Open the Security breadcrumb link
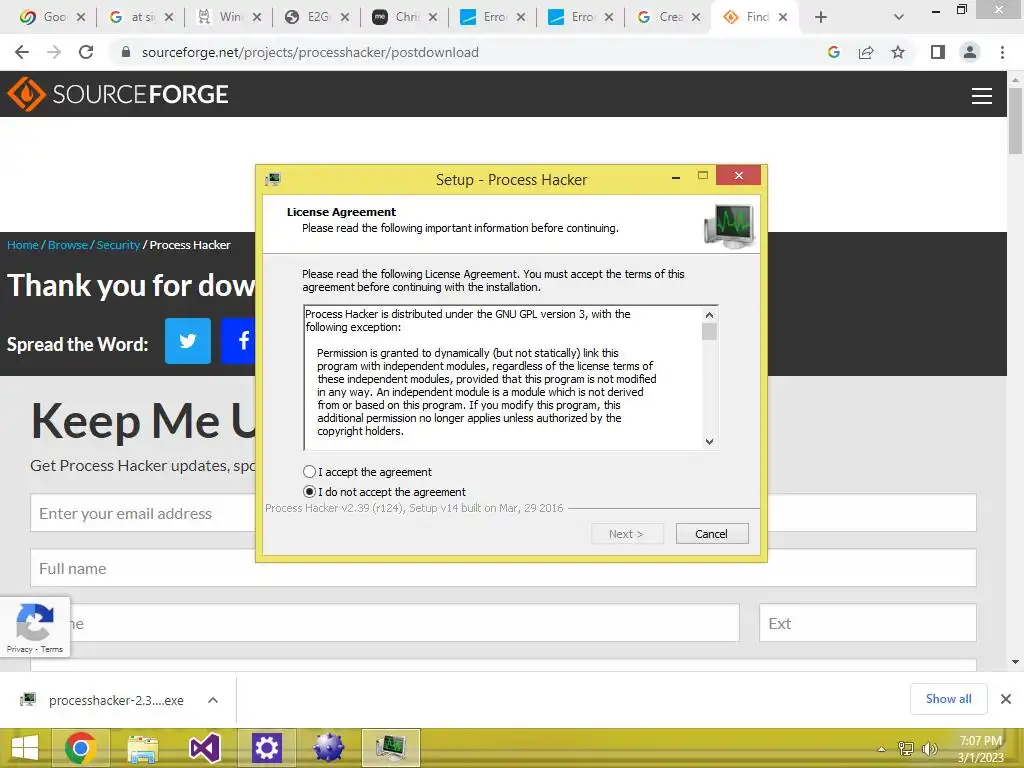1024x768 pixels. click(118, 245)
